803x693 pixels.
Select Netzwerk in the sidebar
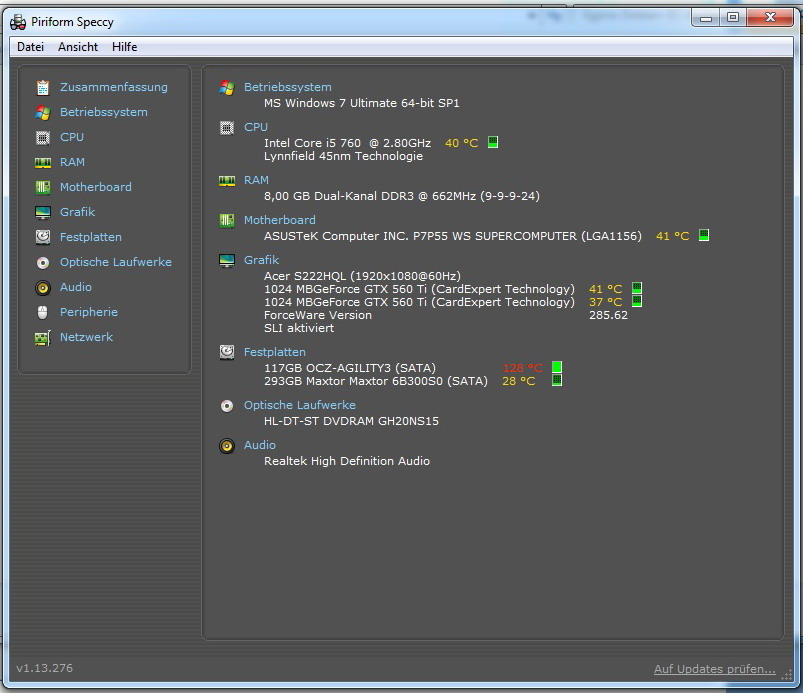tap(87, 337)
